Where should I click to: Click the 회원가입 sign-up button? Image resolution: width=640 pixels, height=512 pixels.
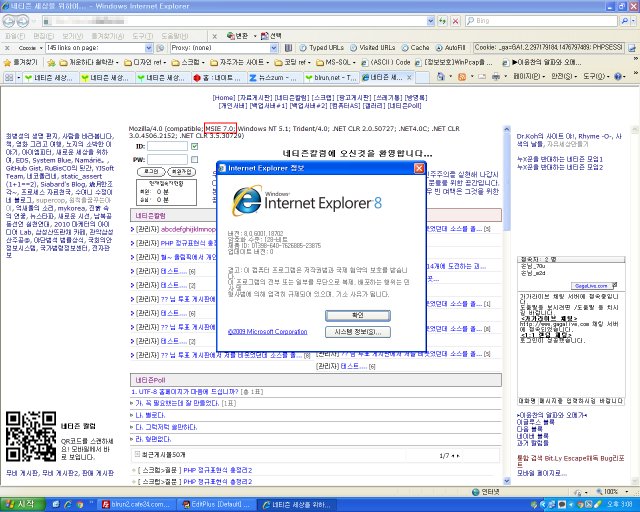(182, 172)
